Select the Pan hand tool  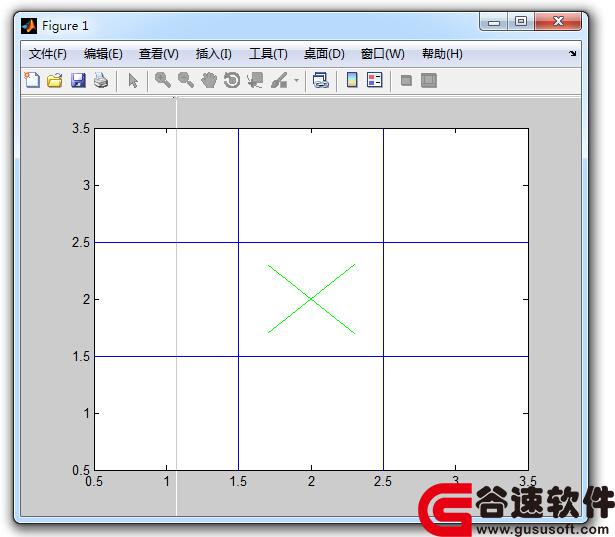click(209, 80)
